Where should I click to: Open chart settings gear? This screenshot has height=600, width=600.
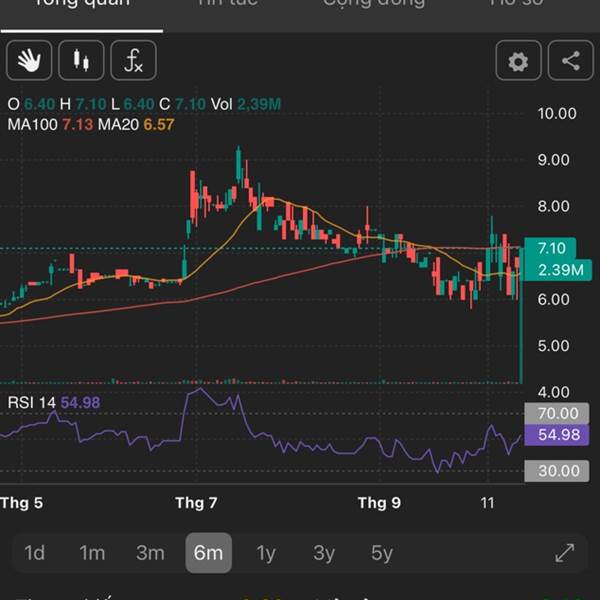[x=518, y=60]
